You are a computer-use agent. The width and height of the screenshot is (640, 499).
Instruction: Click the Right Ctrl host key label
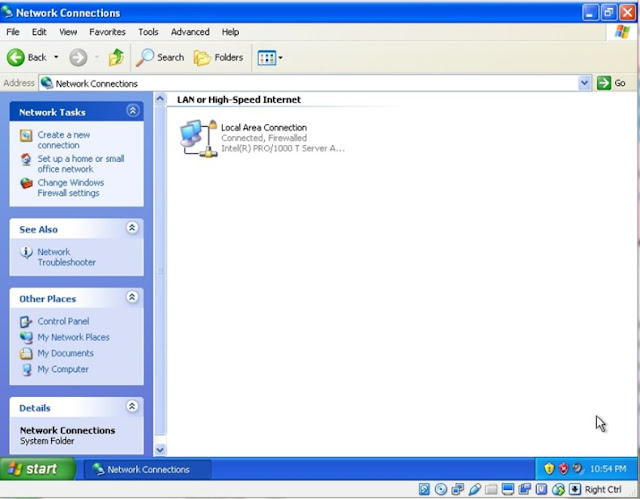(603, 489)
